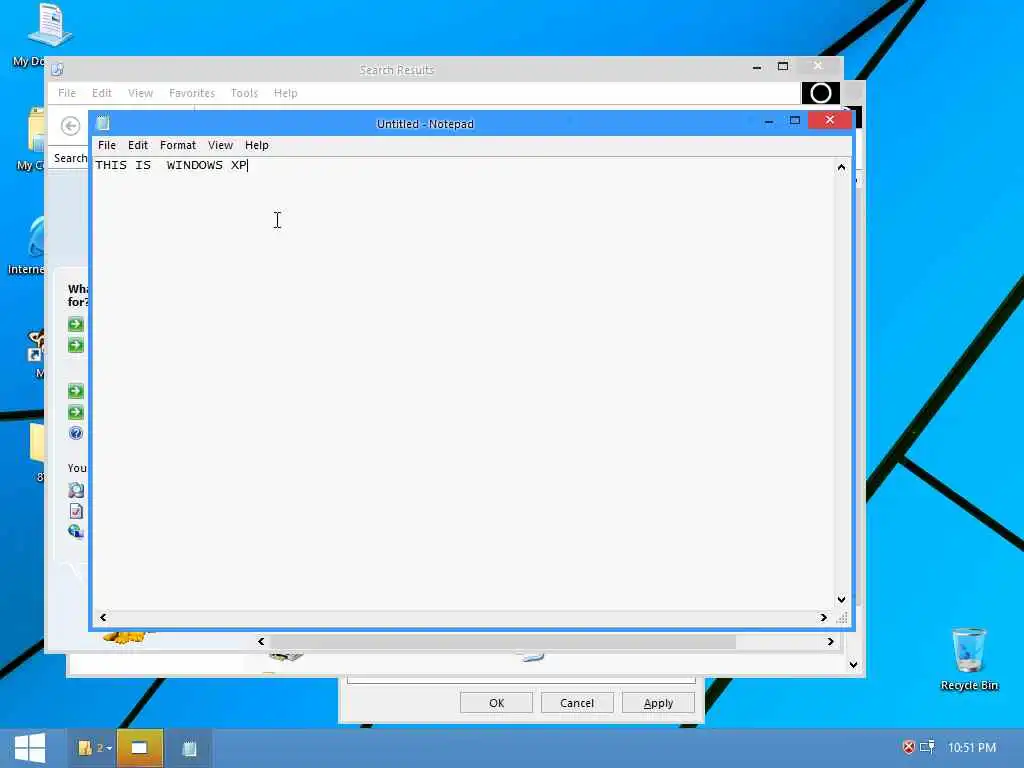This screenshot has width=1024, height=768.
Task: Minimize the Notepad window
Action: [769, 121]
